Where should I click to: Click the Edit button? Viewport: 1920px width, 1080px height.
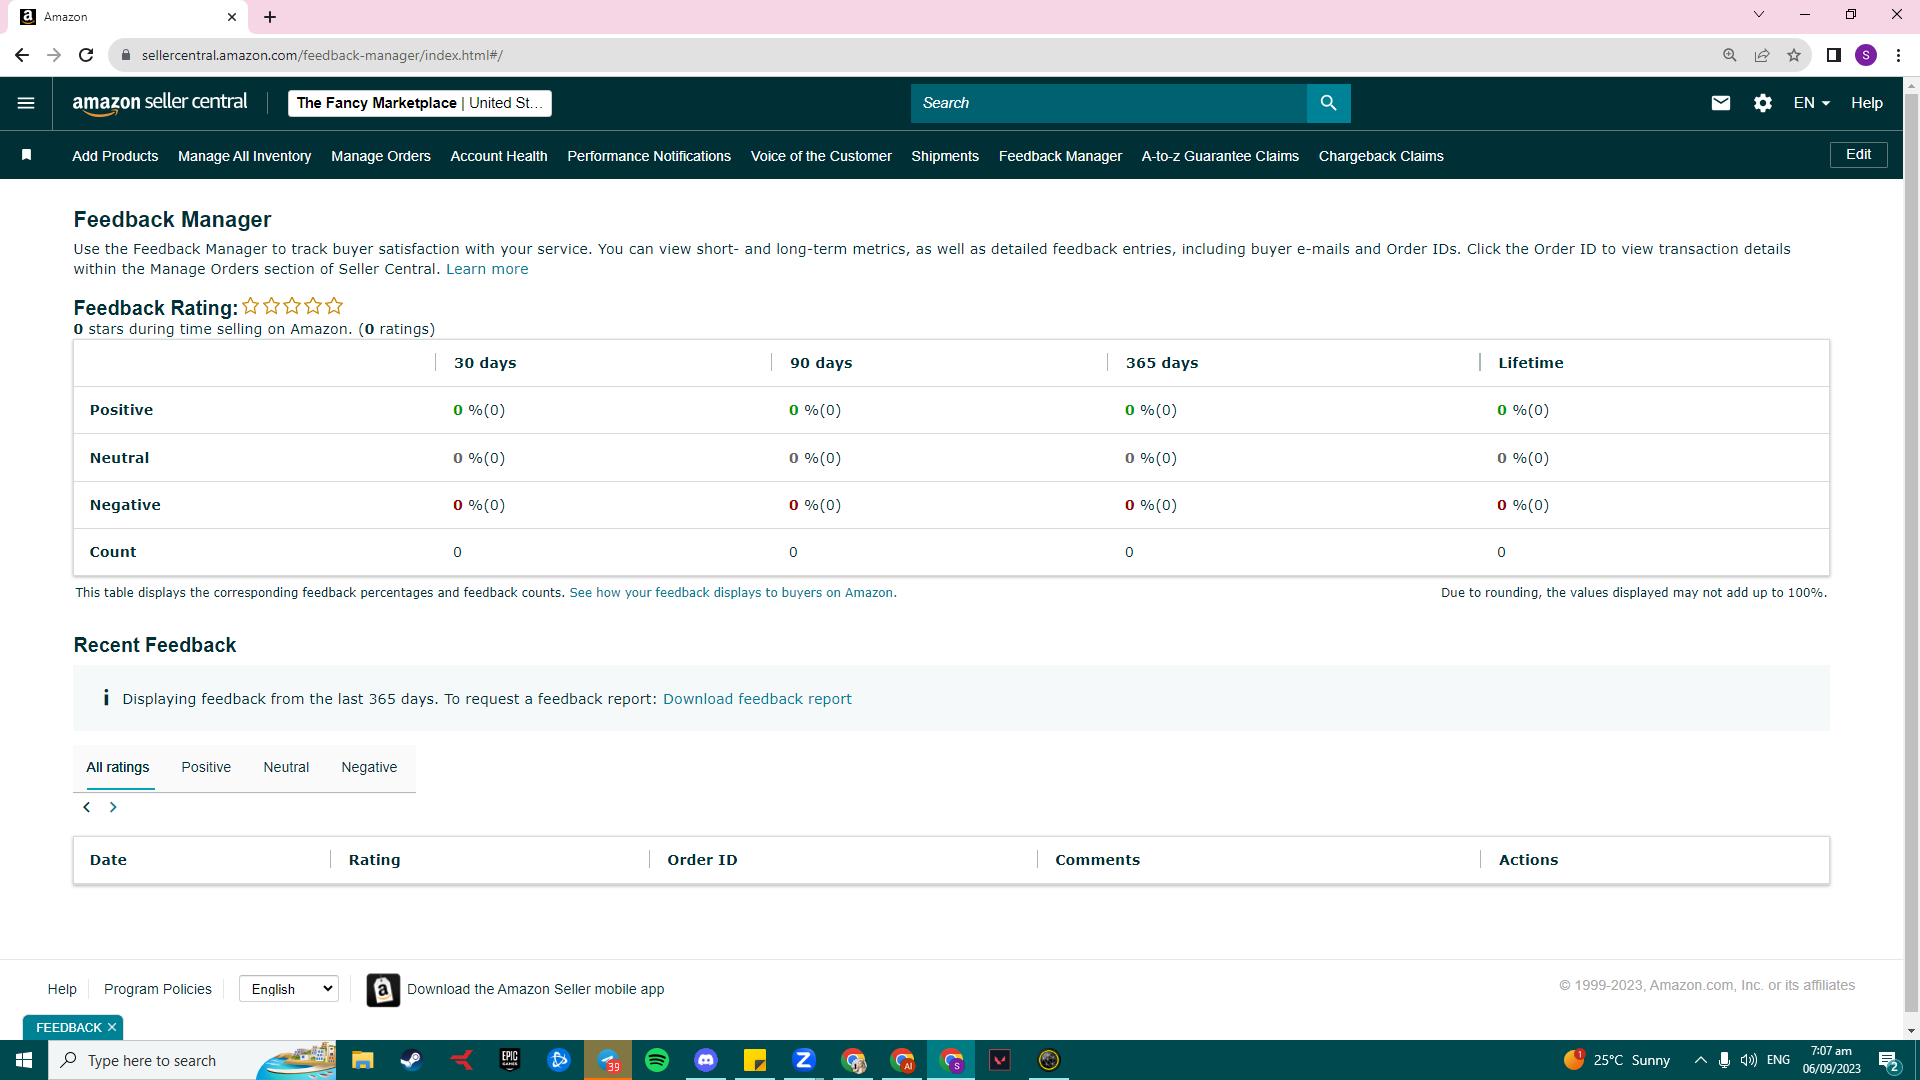pos(1858,155)
